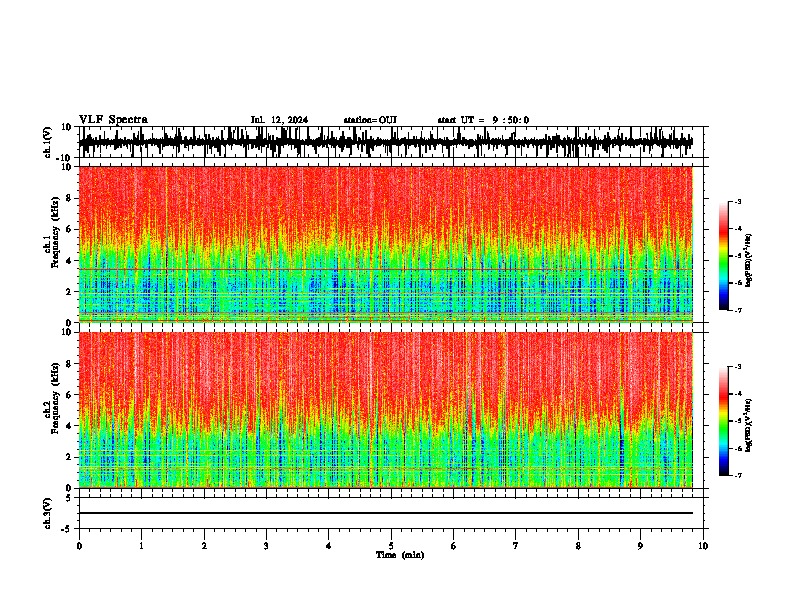The height and width of the screenshot is (612, 792).
Task: Click the flat ch.3 voltage trace line
Action: 385,513
